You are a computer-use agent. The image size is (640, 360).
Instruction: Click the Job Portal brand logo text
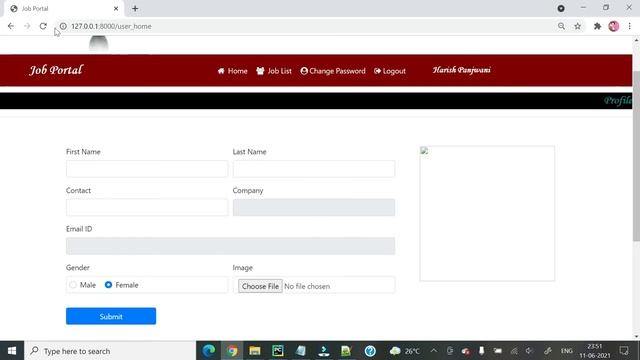pyautogui.click(x=56, y=70)
